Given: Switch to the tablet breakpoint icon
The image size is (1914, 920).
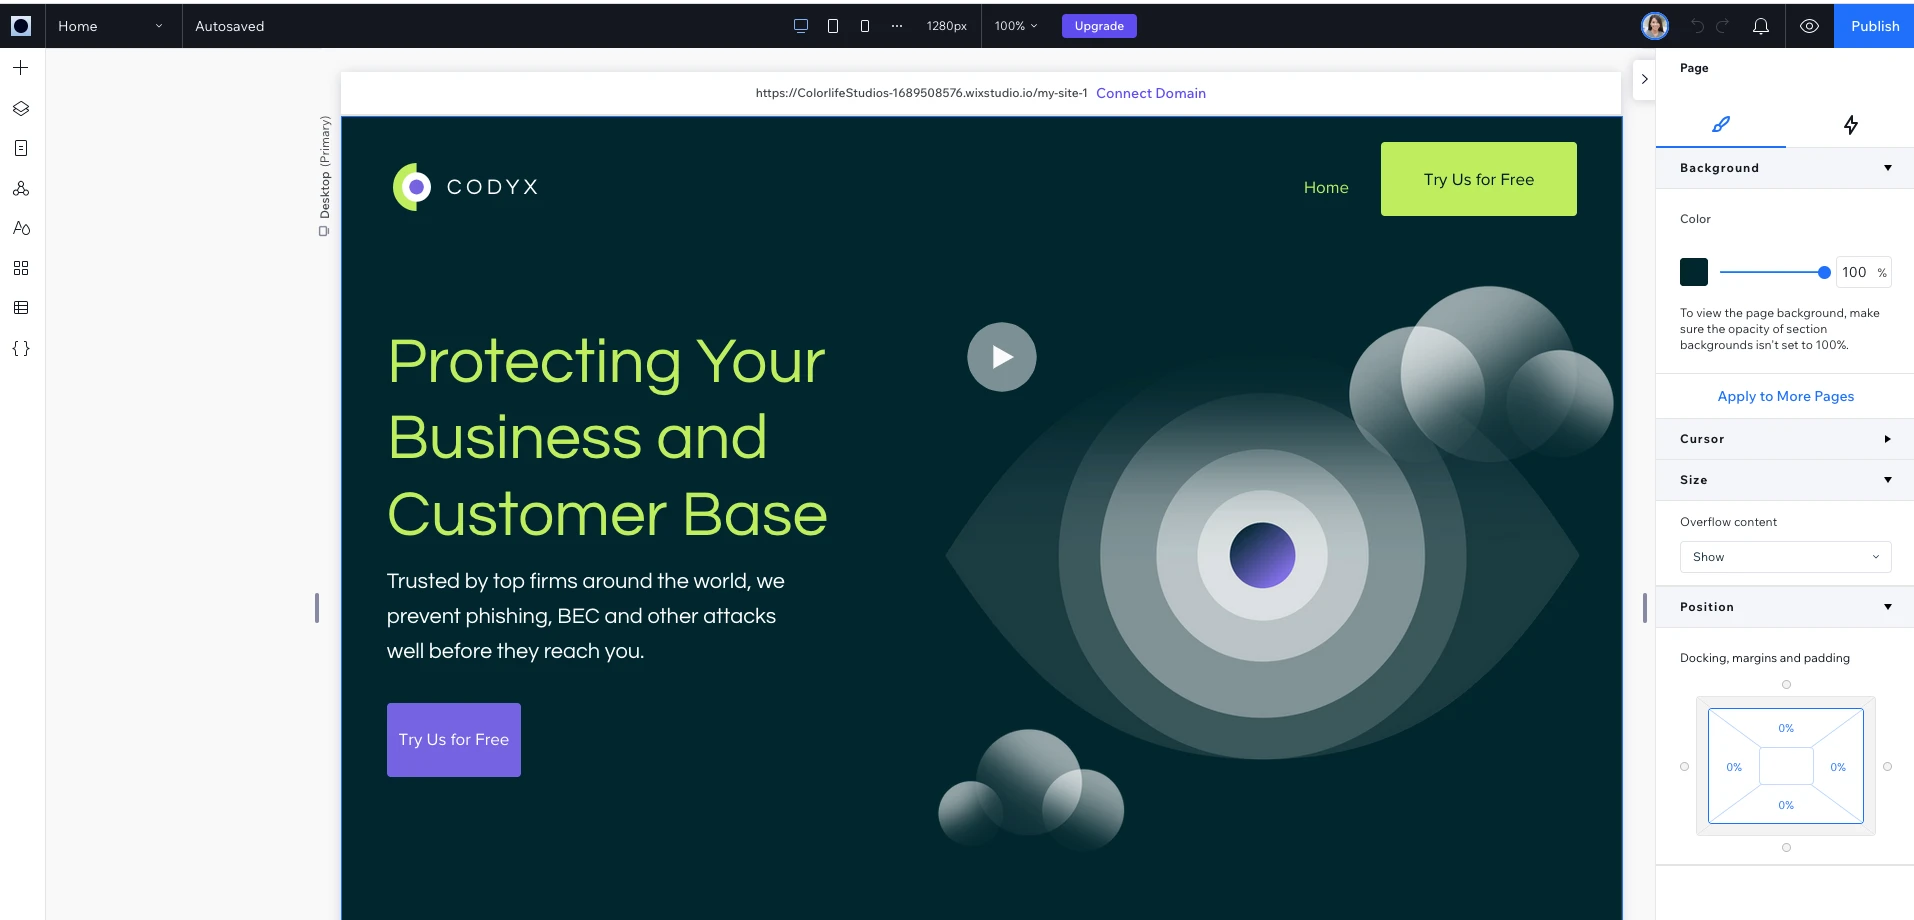Looking at the screenshot, I should [x=833, y=26].
